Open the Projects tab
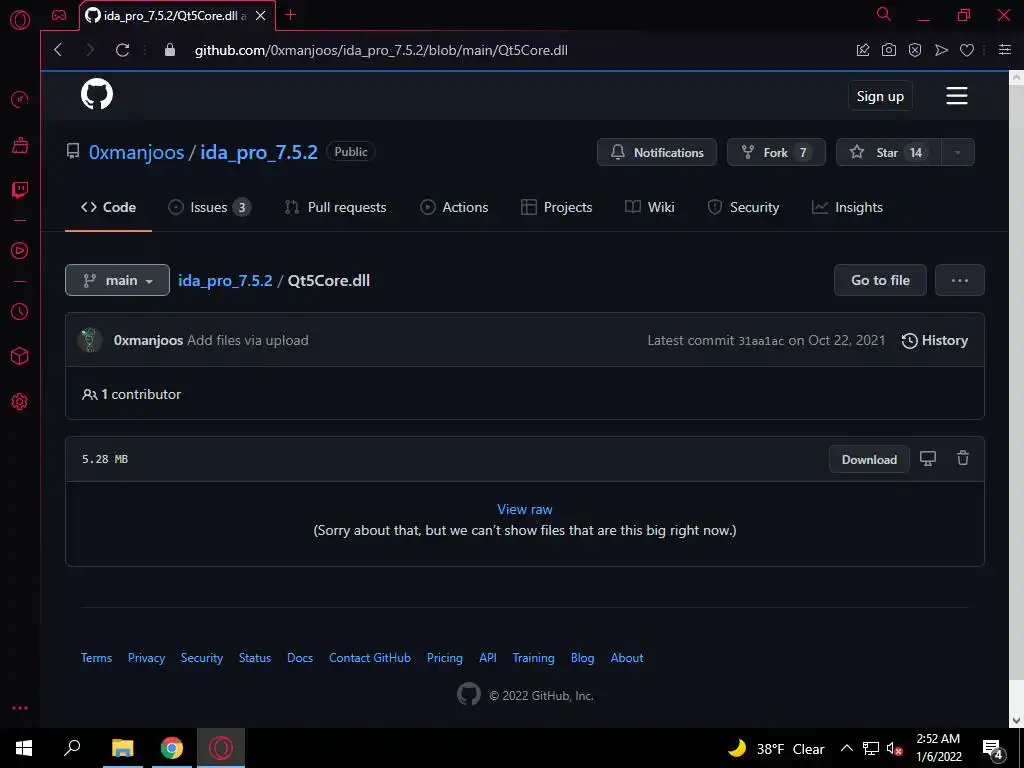The width and height of the screenshot is (1024, 768). click(x=556, y=207)
